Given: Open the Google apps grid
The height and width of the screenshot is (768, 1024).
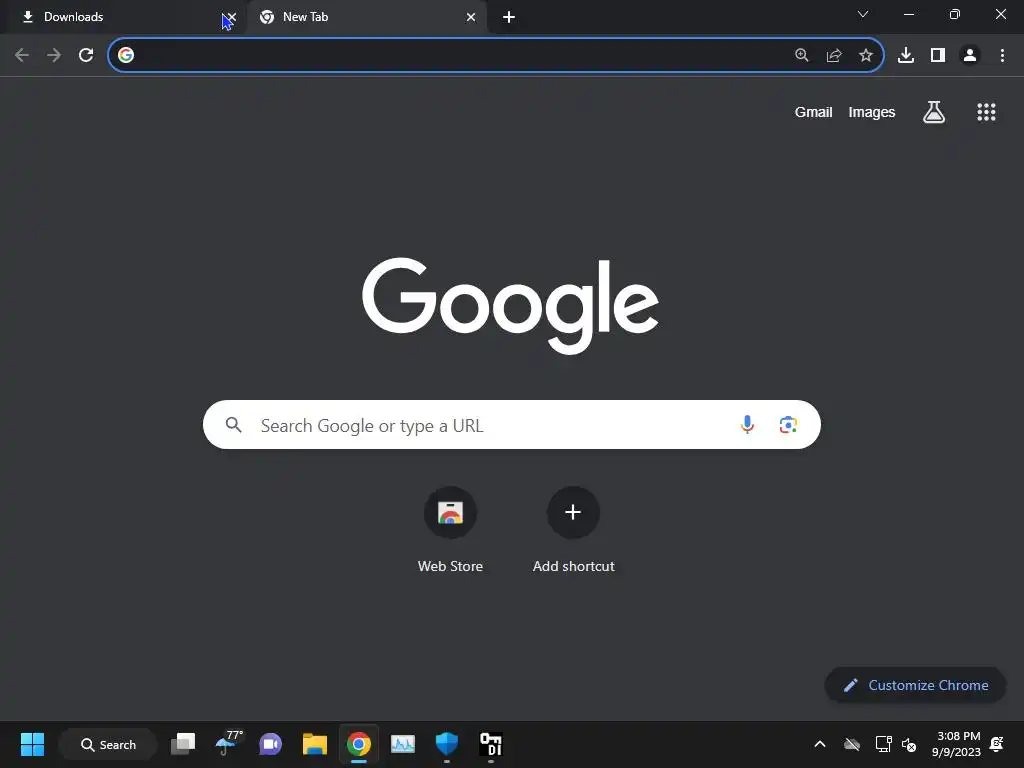Looking at the screenshot, I should pyautogui.click(x=986, y=112).
